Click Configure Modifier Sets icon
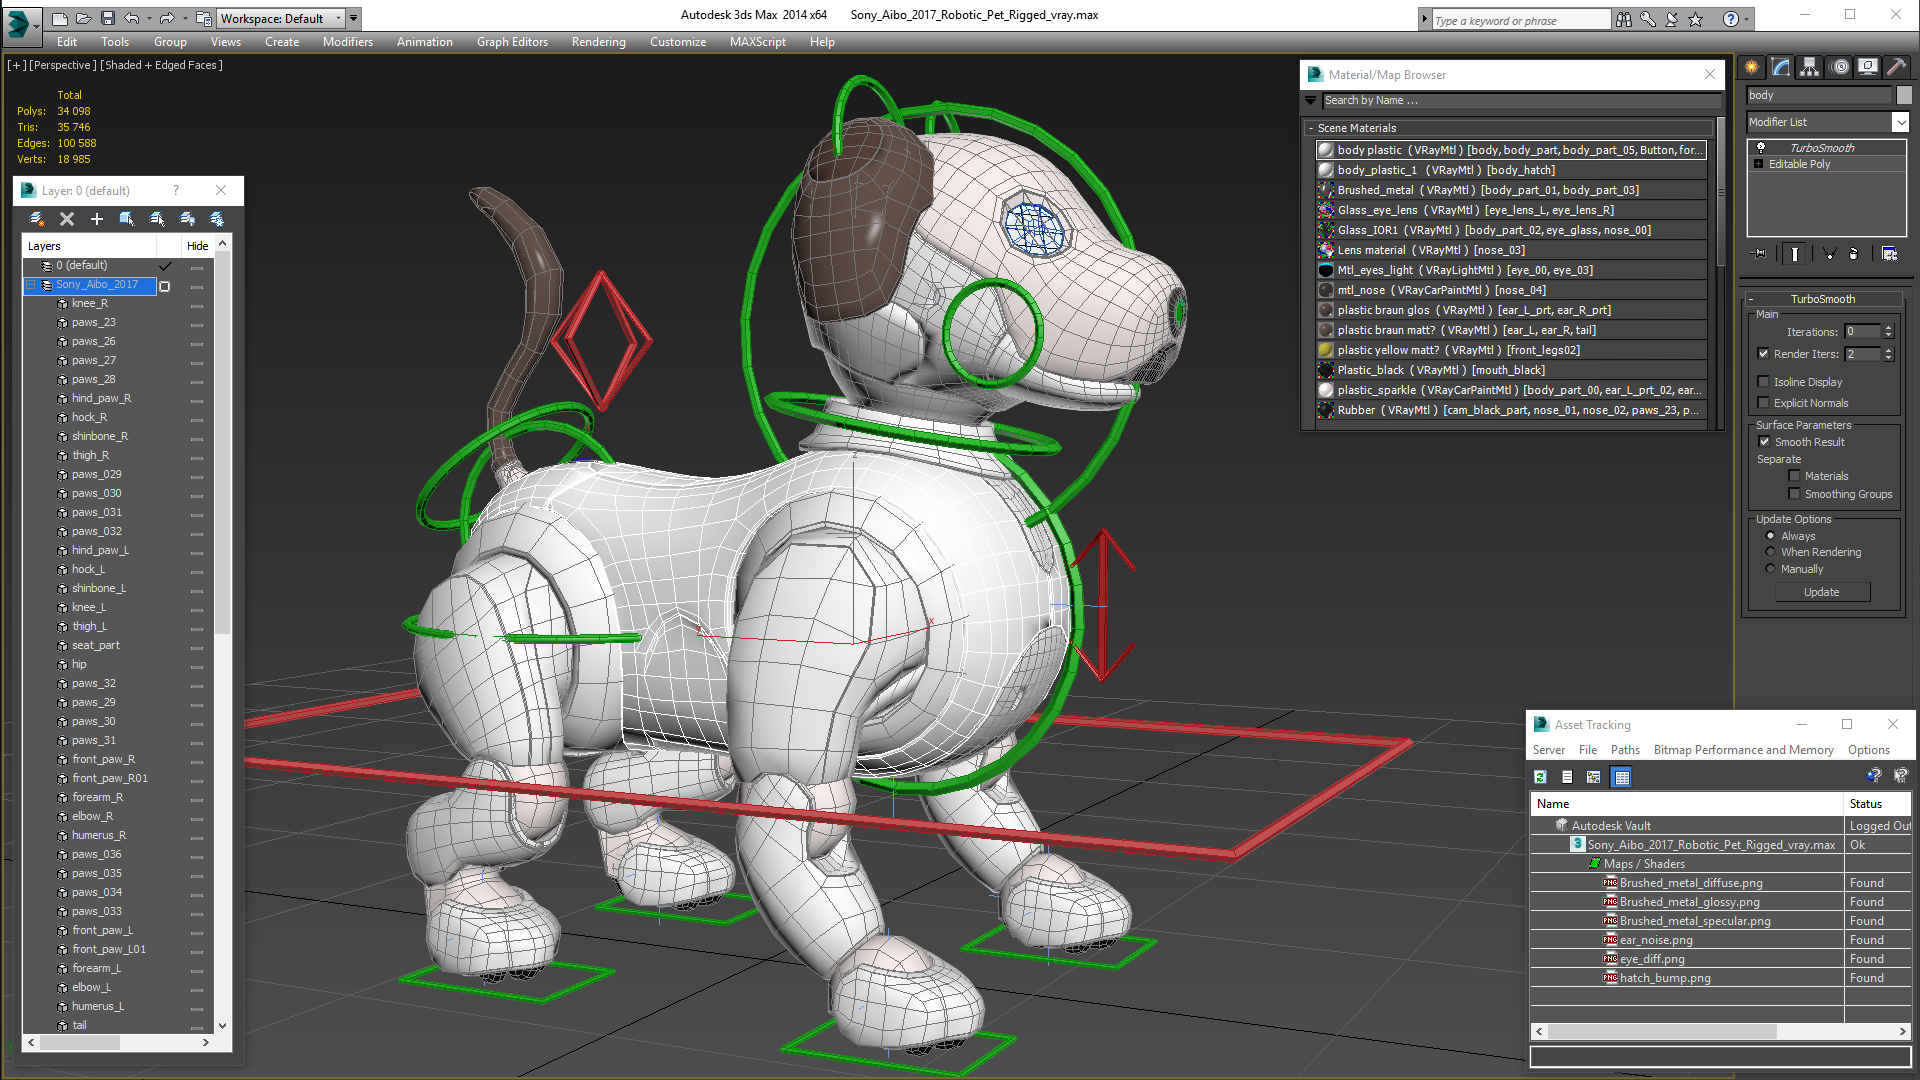Screen dimensions: 1920x1080 tap(1889, 254)
